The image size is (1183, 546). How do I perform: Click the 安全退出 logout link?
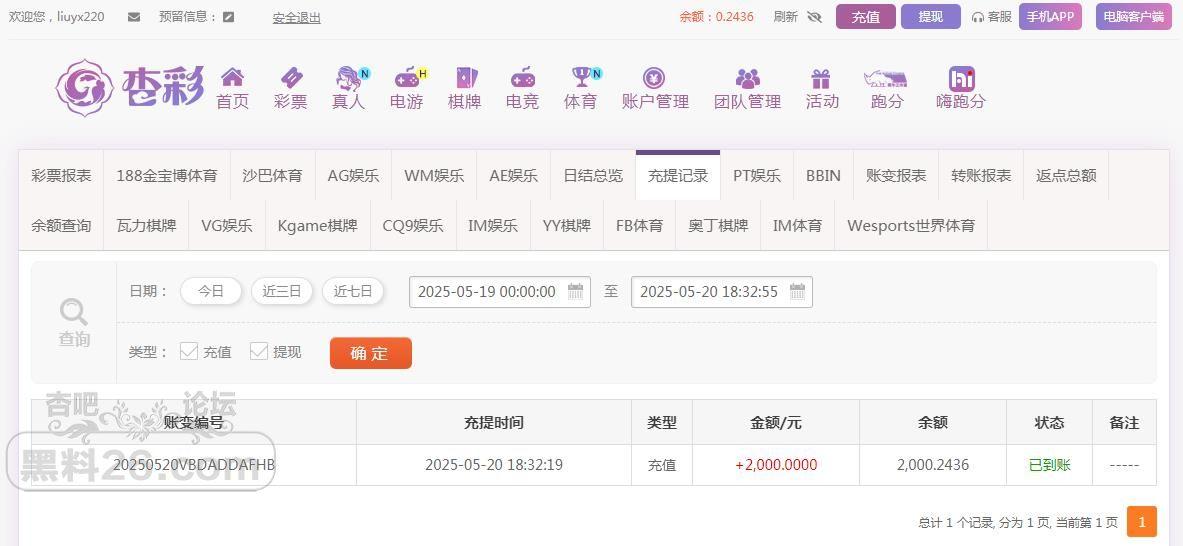297,17
